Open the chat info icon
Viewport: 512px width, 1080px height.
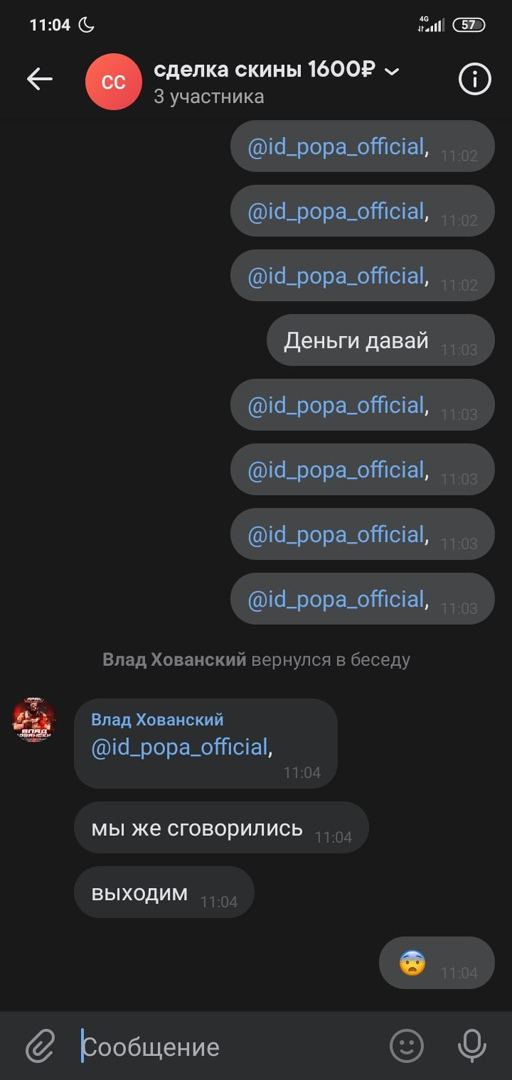pos(475,80)
